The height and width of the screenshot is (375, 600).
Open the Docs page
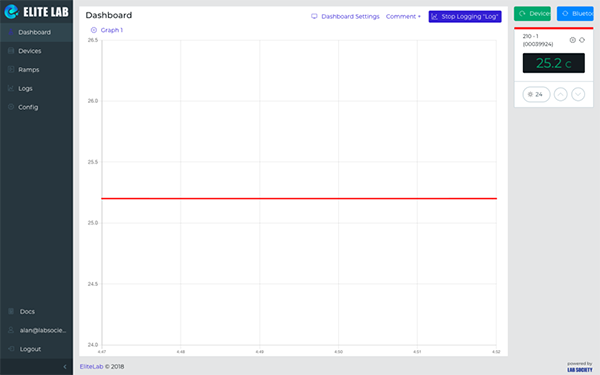point(36,311)
